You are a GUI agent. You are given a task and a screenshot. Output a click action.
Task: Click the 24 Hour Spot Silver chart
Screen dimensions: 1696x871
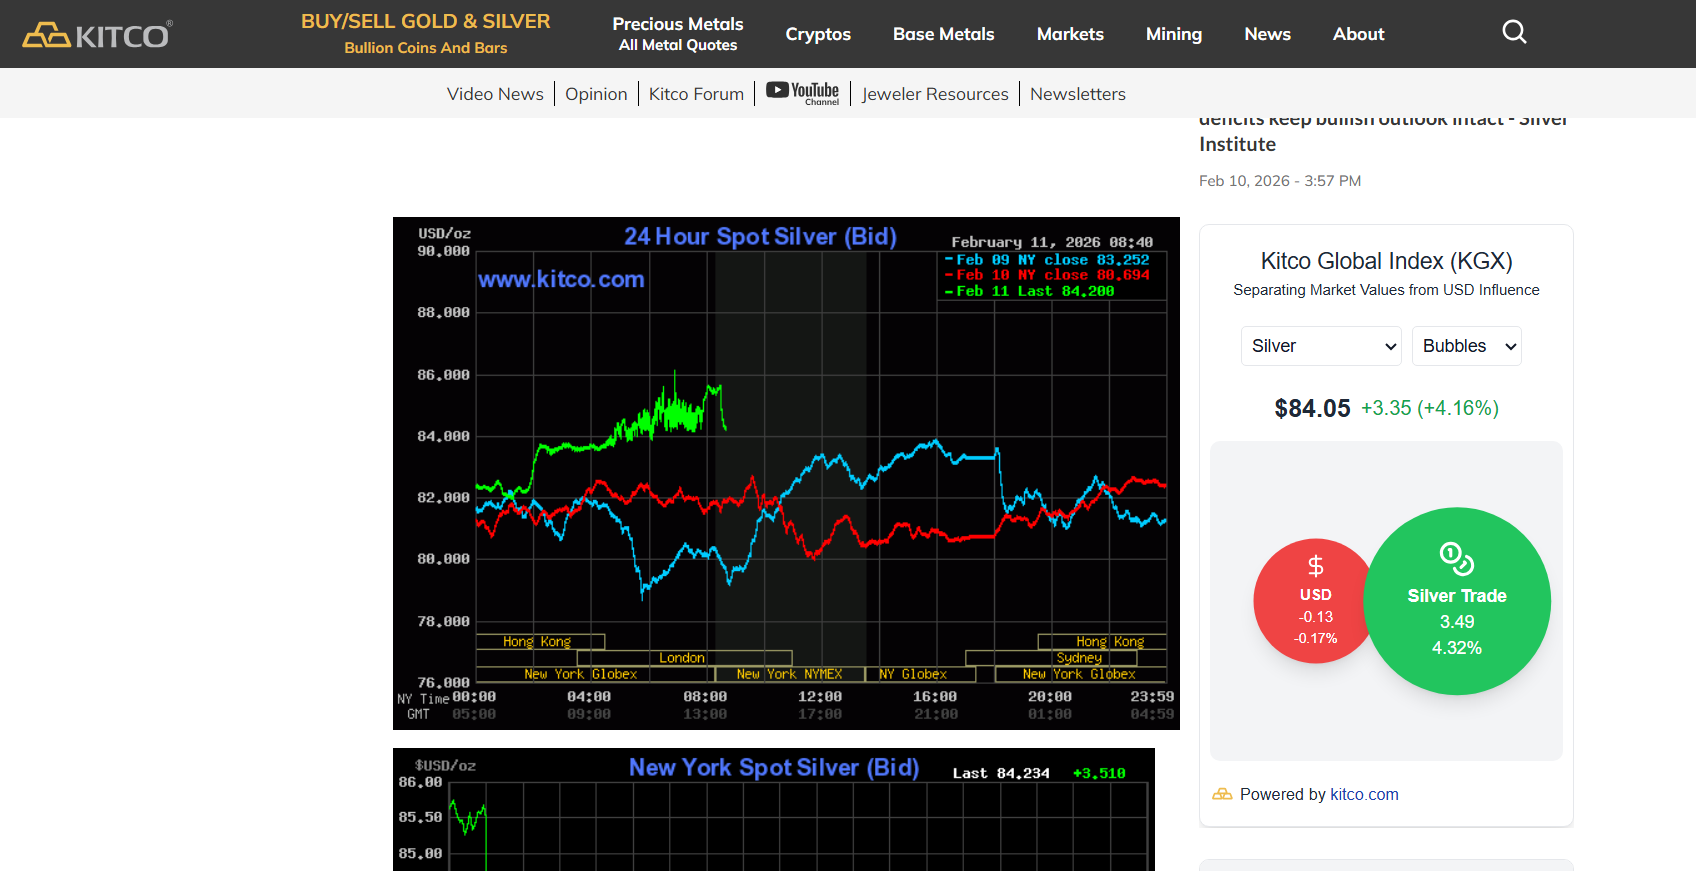click(786, 473)
